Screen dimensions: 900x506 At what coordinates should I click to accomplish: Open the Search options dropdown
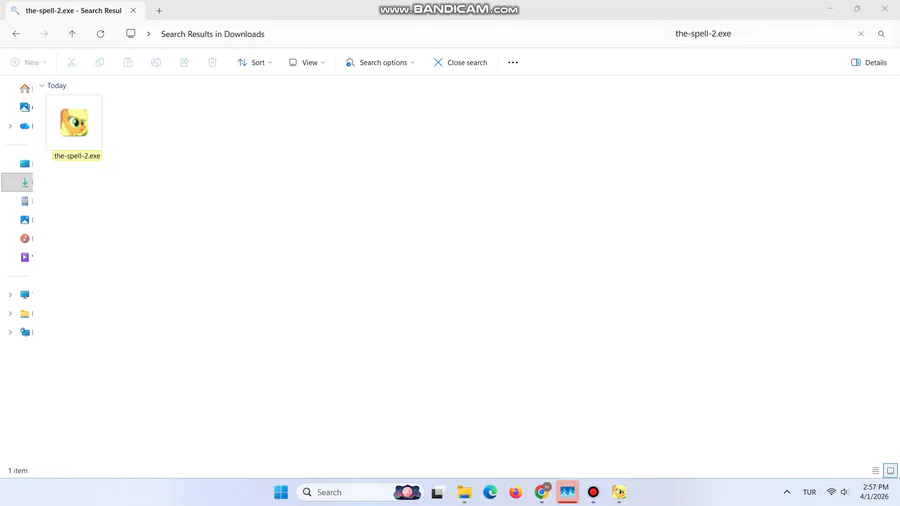(x=380, y=63)
